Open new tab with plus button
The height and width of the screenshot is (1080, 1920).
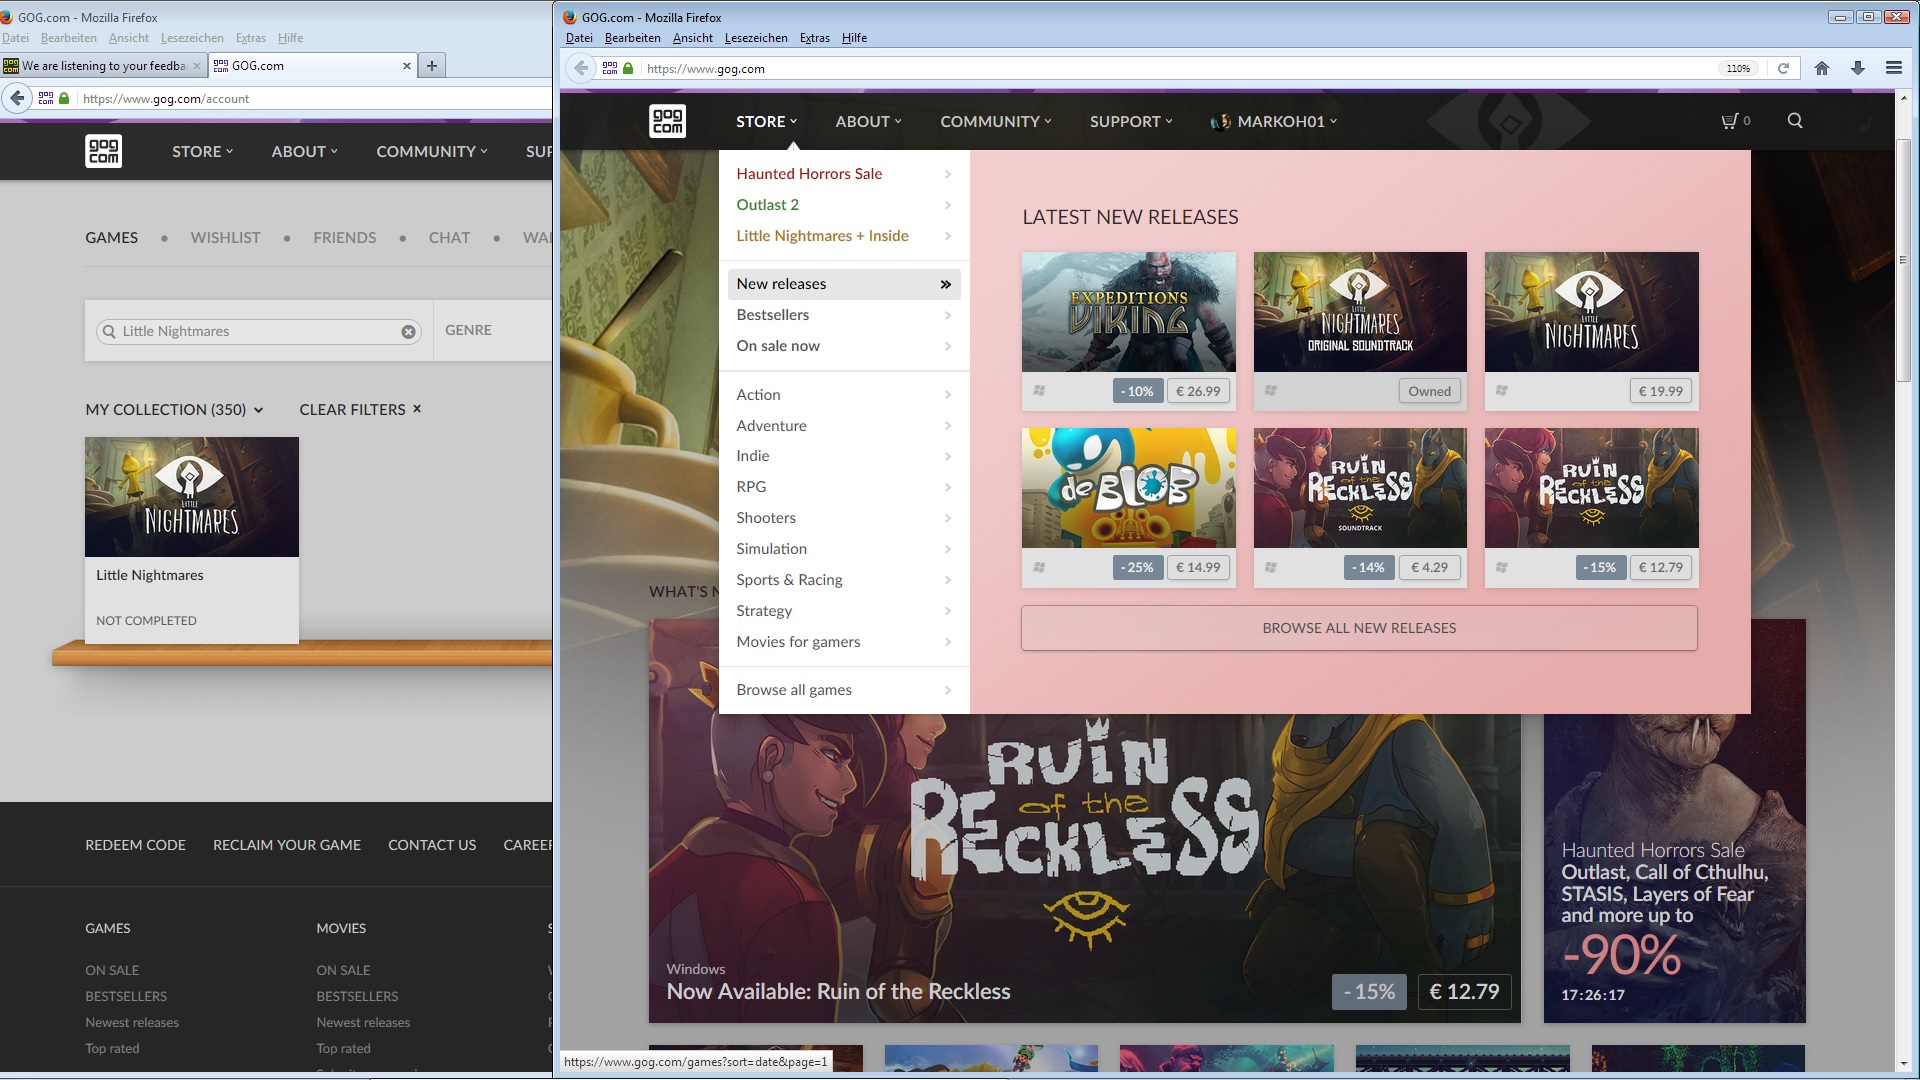pyautogui.click(x=431, y=66)
